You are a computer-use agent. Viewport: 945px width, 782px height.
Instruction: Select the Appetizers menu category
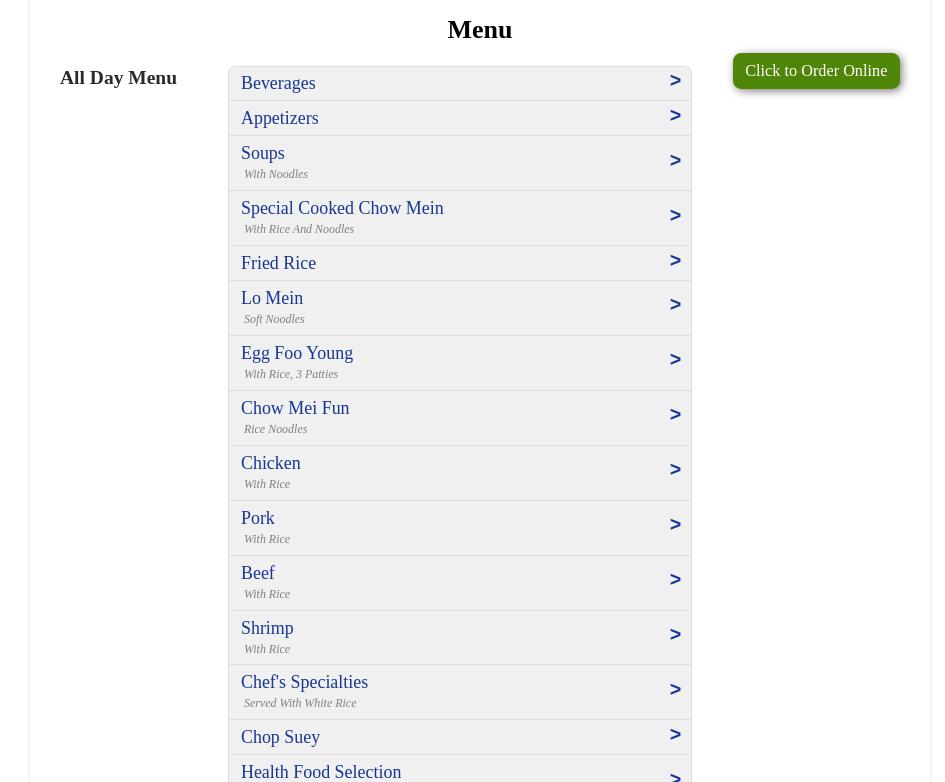[x=280, y=118]
